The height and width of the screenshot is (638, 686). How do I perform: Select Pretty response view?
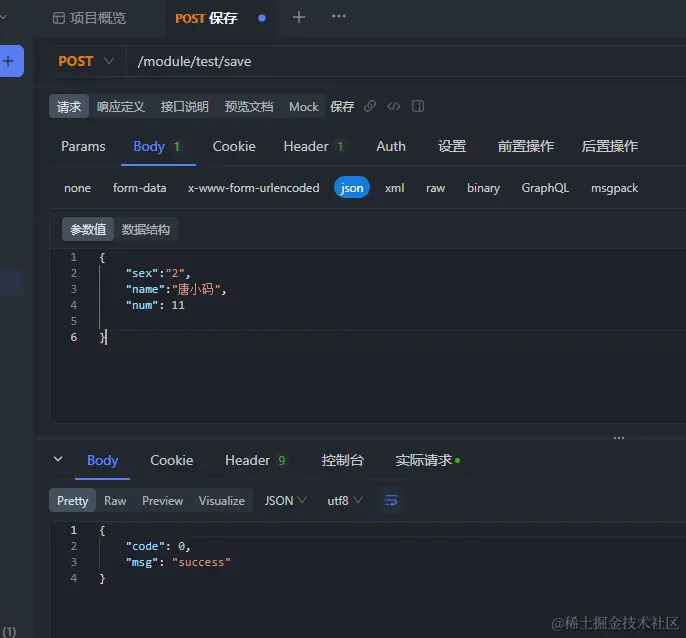[73, 500]
